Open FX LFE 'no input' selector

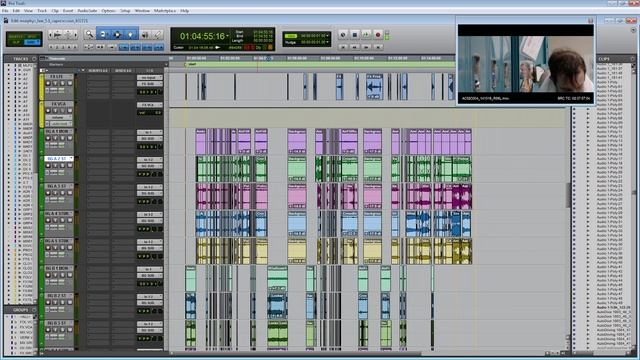[149, 78]
